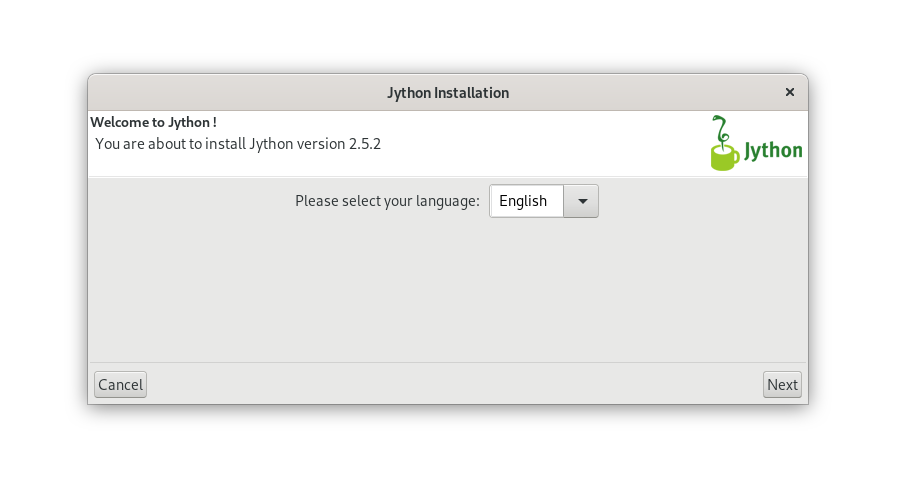Close the Jython Installation dialog with X
Viewport: 897px width, 488px height.
click(789, 92)
